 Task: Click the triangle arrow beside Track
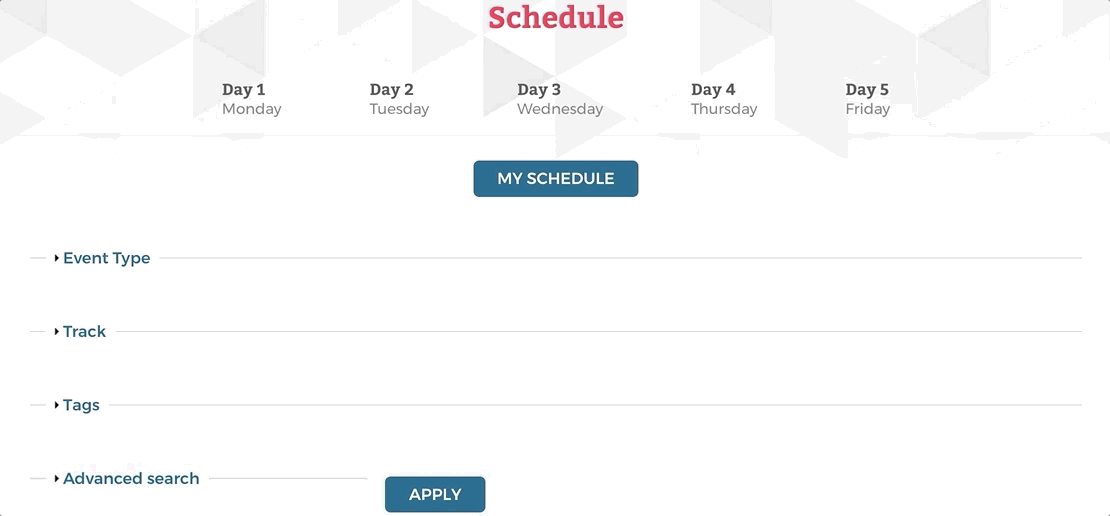point(57,331)
